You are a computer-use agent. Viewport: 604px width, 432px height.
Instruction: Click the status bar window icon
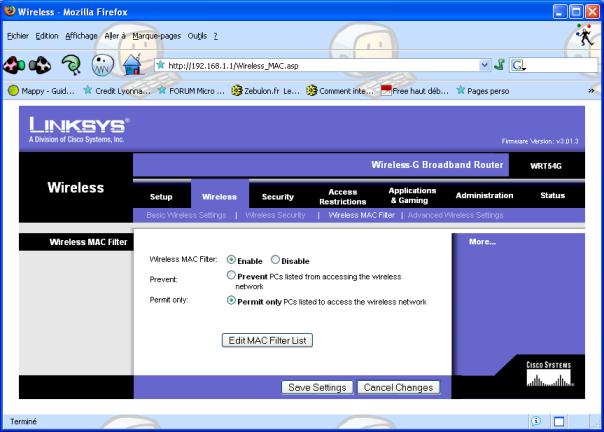[559, 421]
